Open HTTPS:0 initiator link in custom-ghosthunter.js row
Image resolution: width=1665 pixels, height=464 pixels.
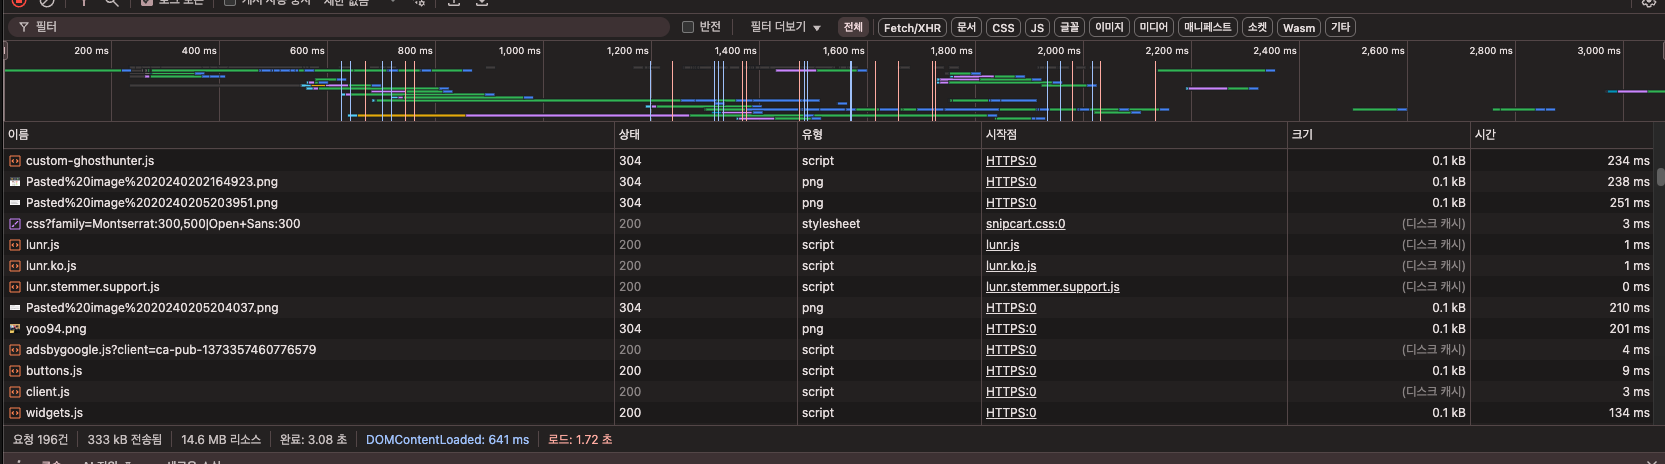tap(1011, 161)
